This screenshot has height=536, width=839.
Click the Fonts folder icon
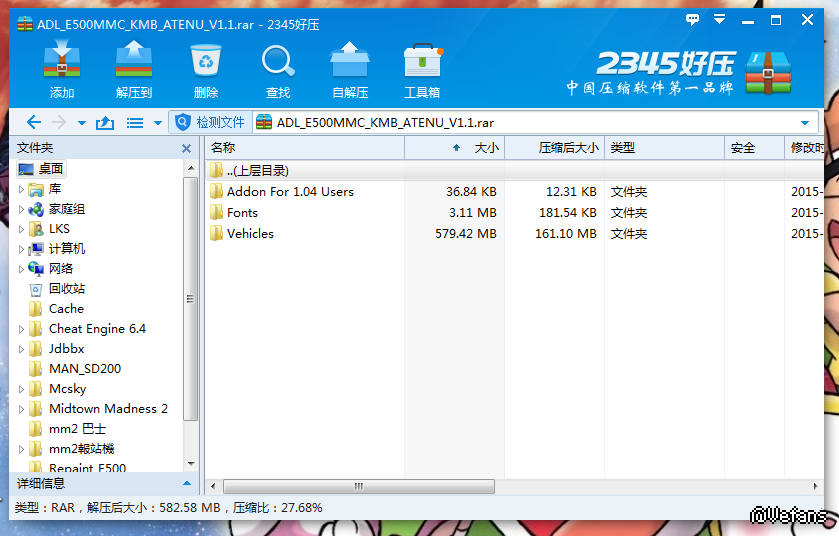(216, 212)
